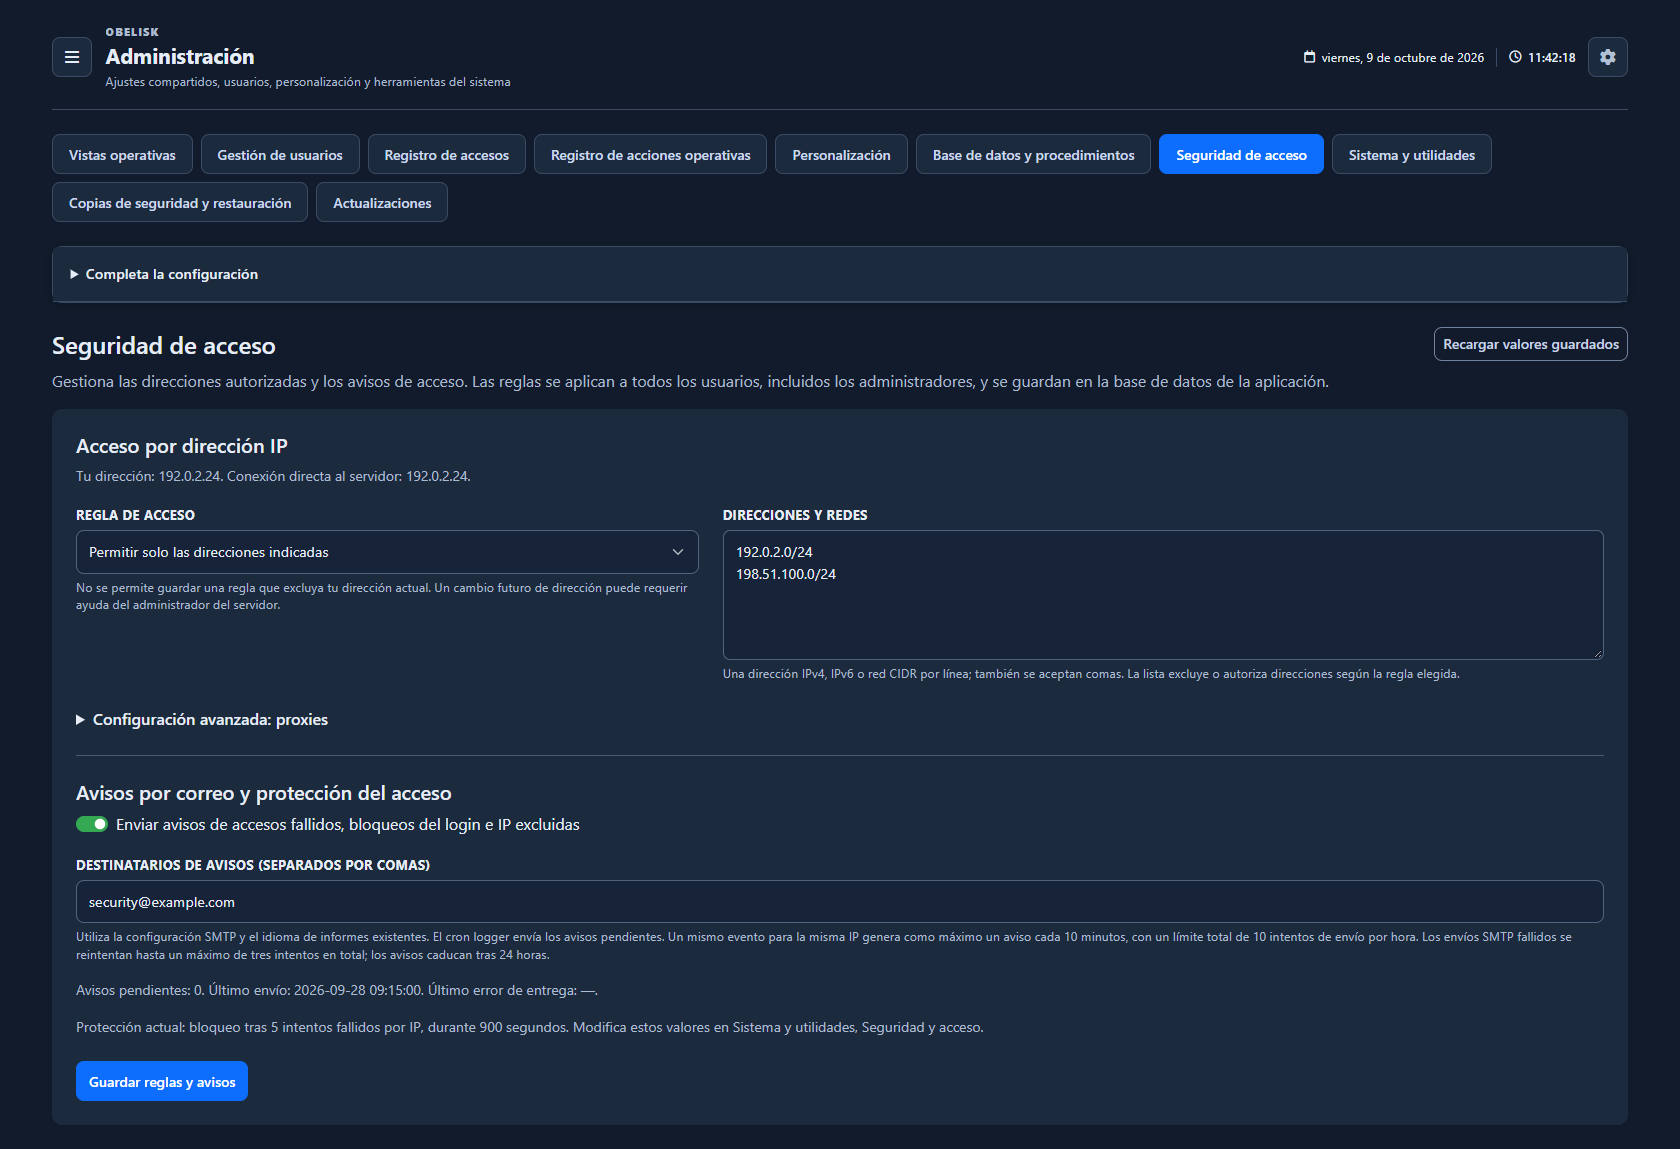Click the Avisos pendientes status line
Viewport: 1680px width, 1149px height.
(x=337, y=990)
